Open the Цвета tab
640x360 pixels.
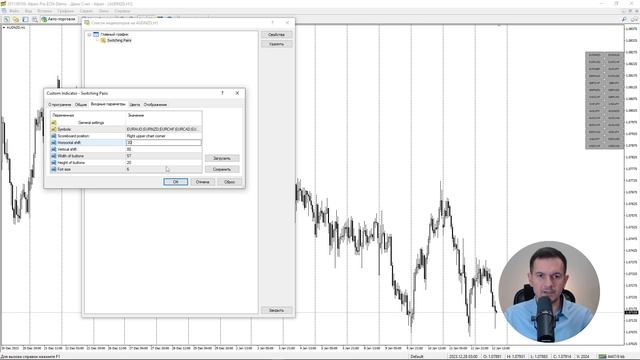[x=135, y=105]
